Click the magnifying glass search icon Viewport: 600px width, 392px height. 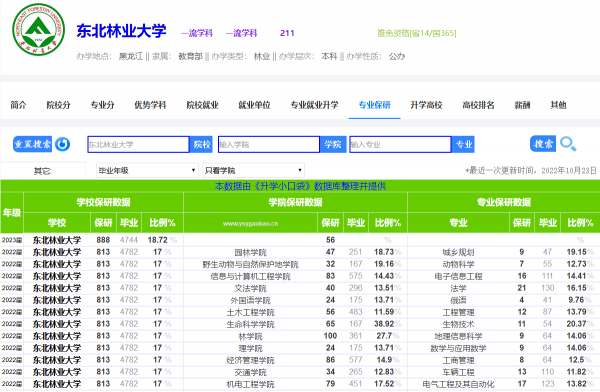point(568,144)
